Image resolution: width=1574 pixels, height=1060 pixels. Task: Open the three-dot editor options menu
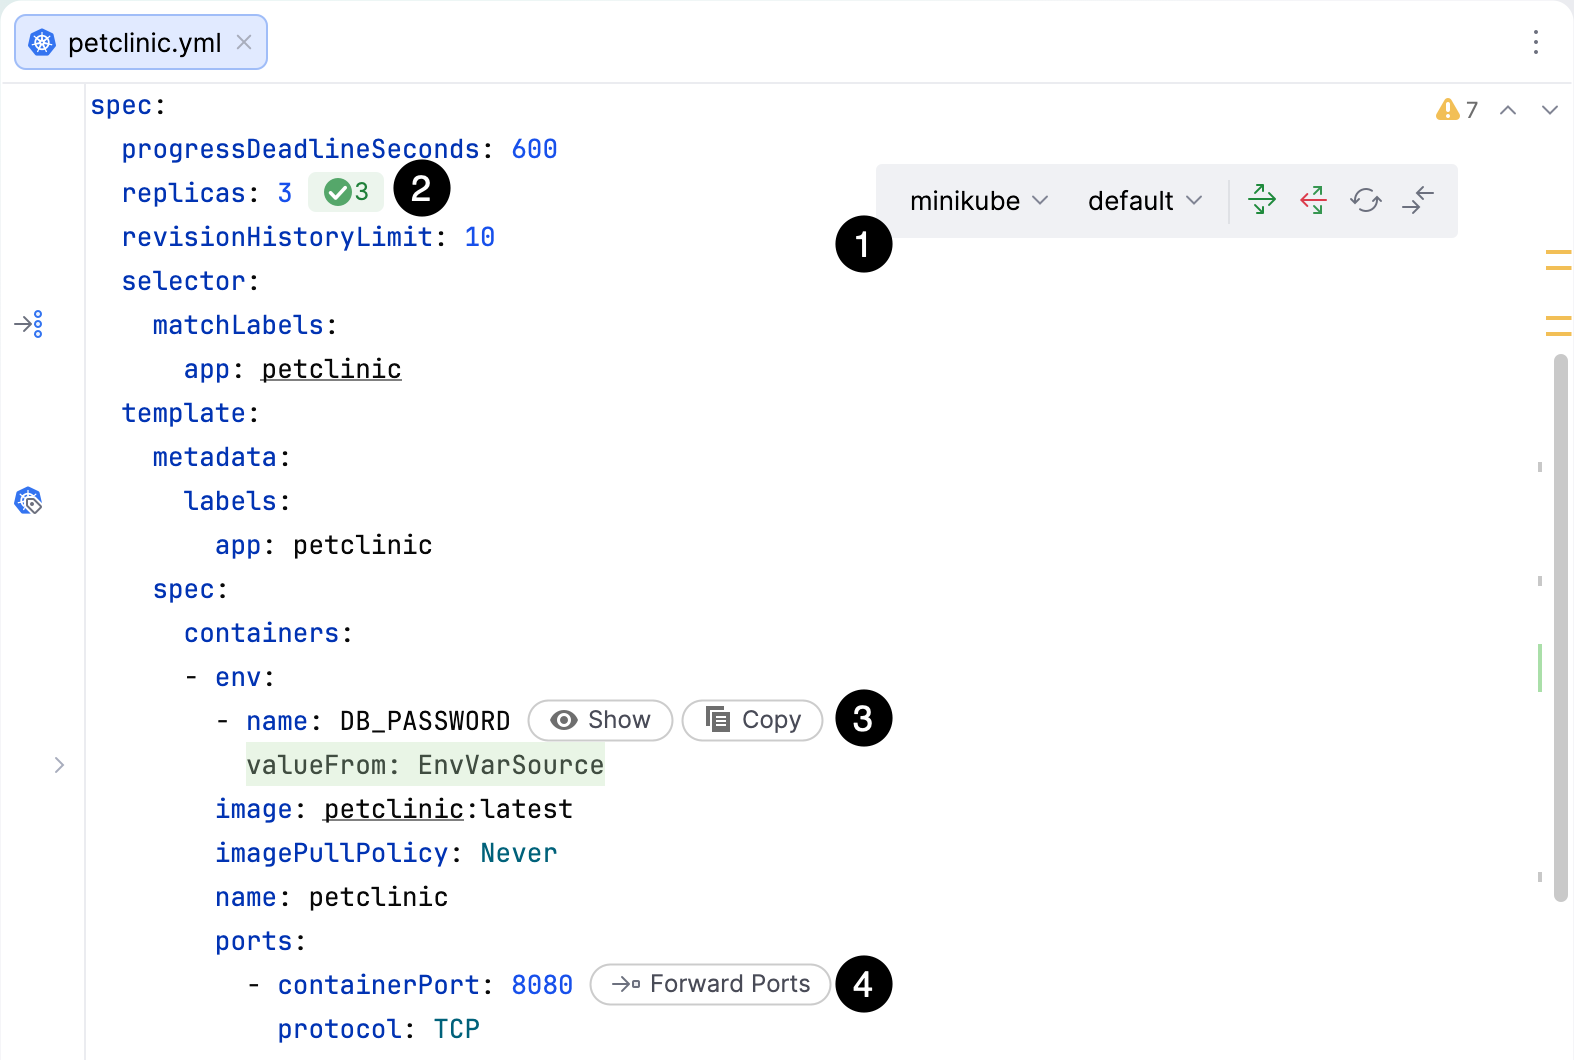click(x=1536, y=42)
